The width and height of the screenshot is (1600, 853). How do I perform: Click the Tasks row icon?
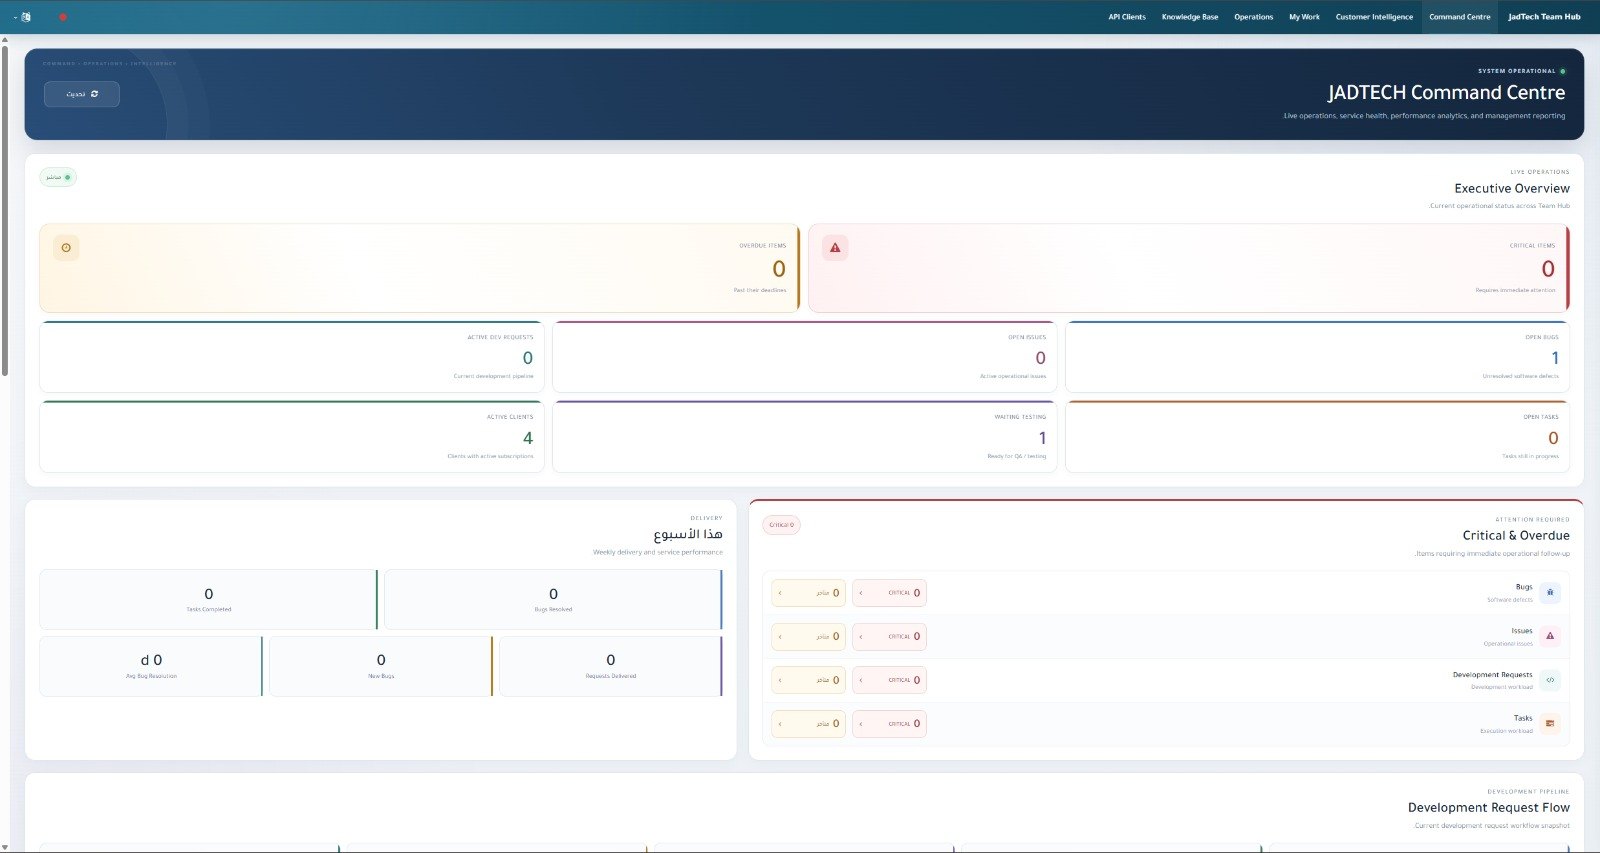[1550, 723]
